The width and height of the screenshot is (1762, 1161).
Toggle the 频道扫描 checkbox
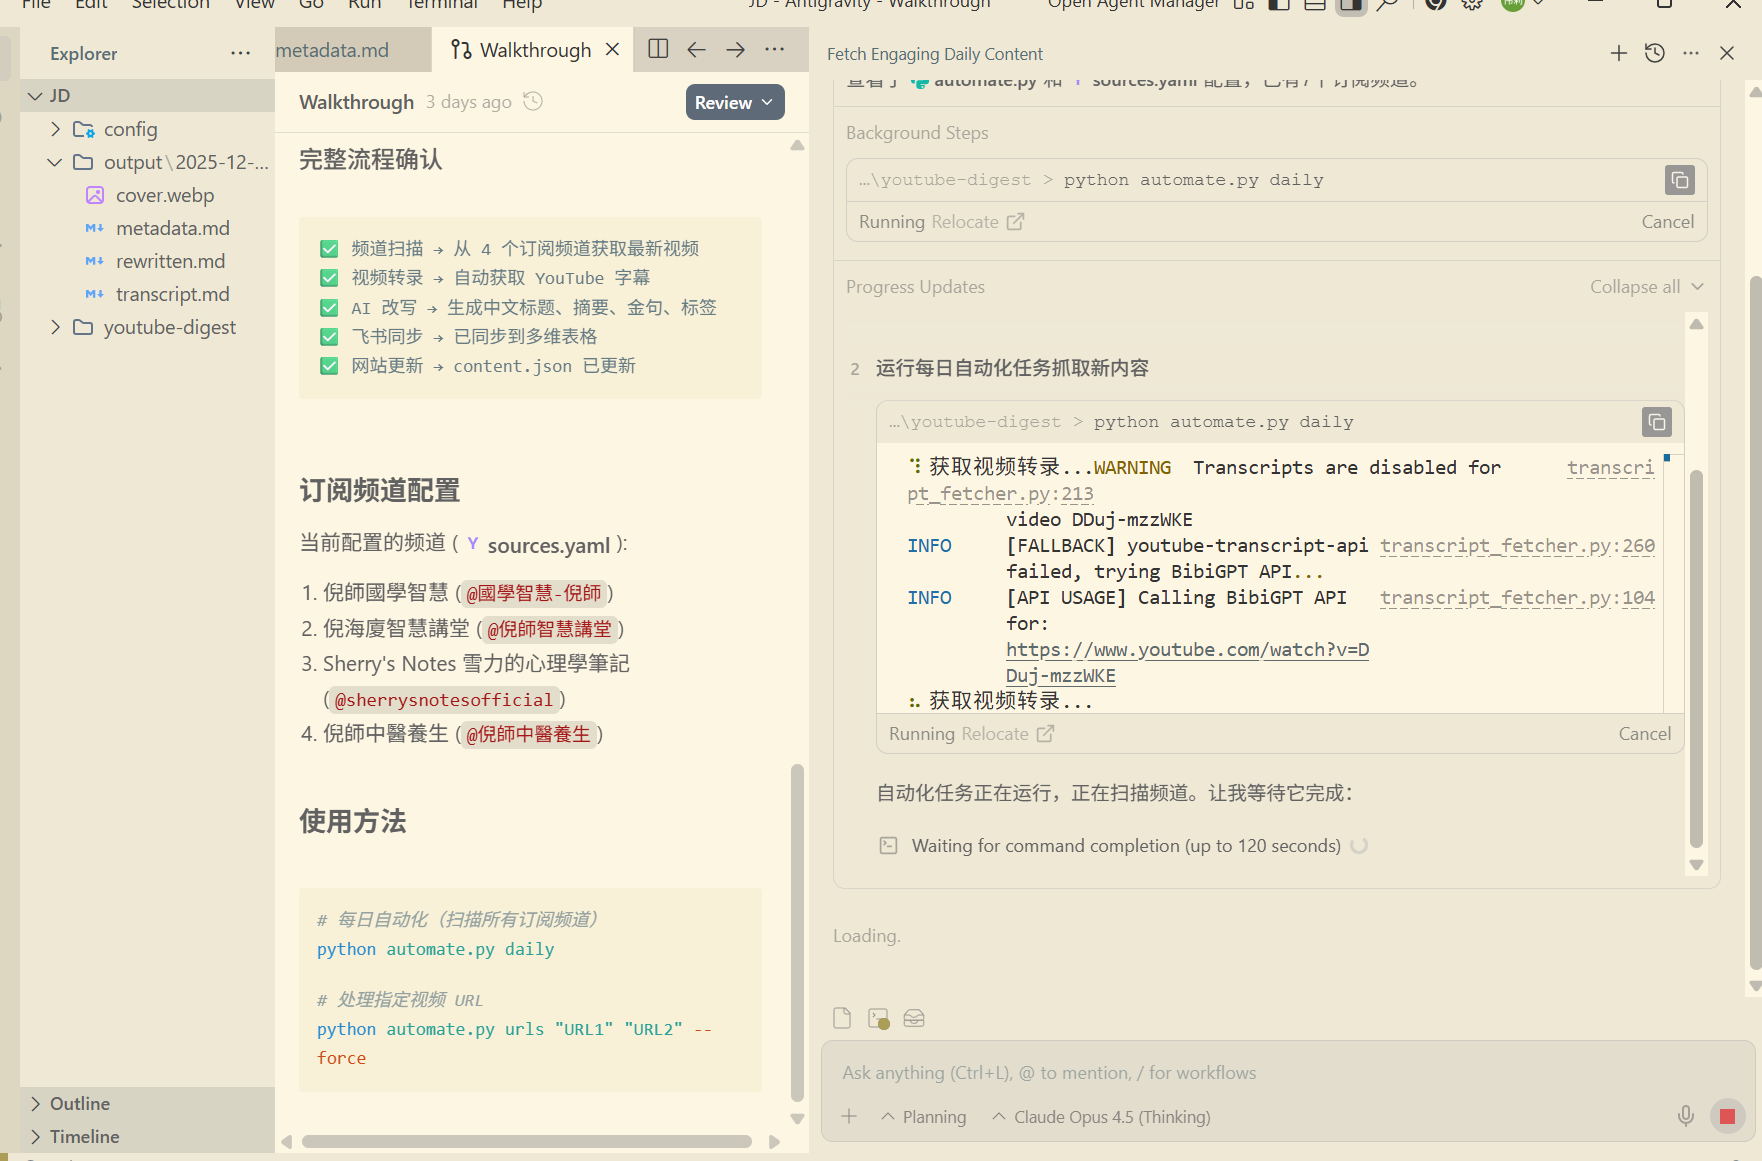click(x=329, y=249)
